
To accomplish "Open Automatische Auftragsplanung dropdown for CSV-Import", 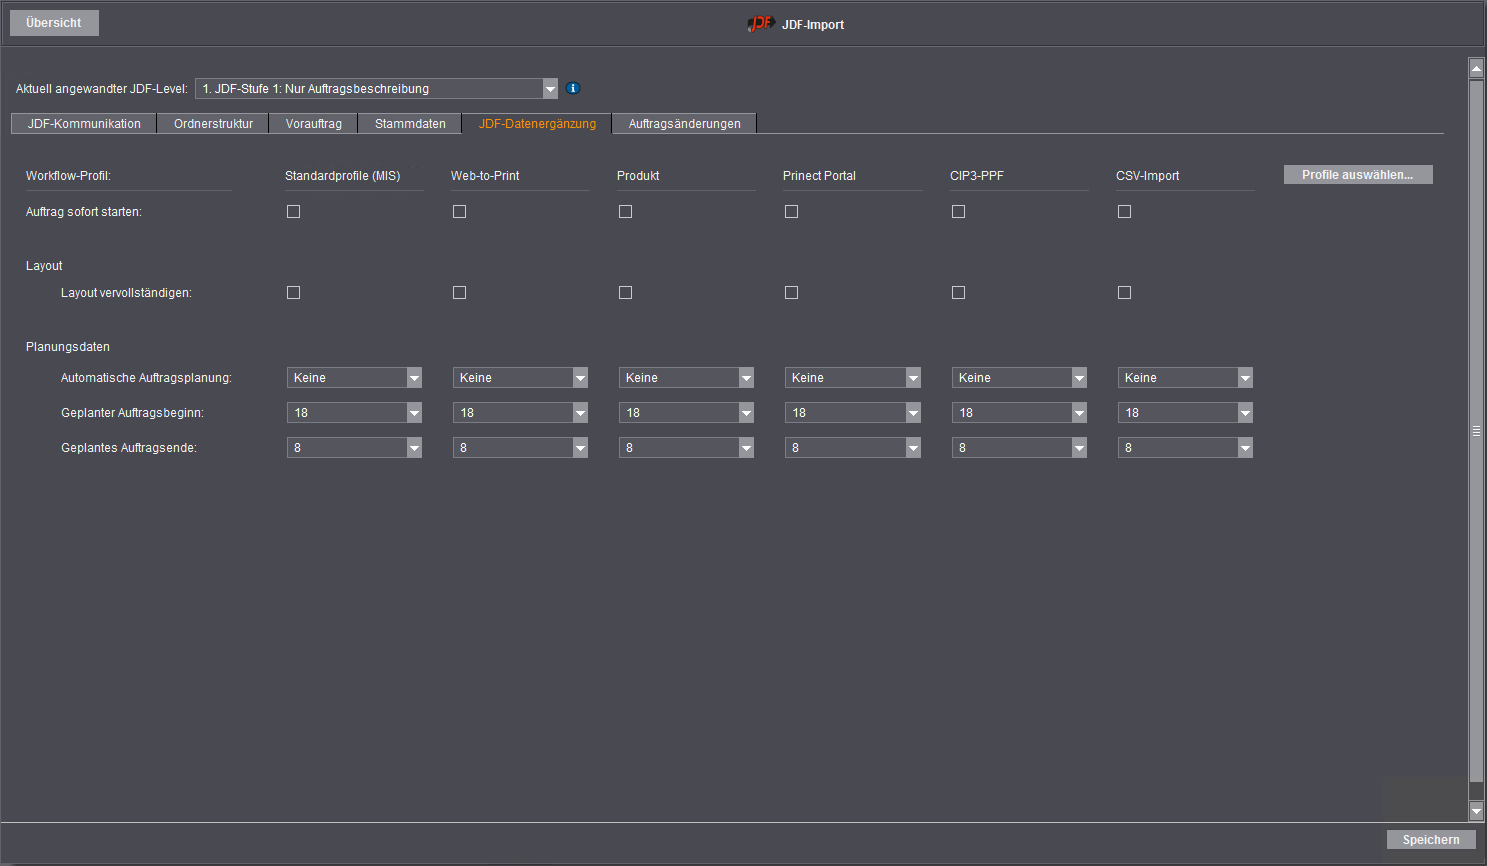I will click(1185, 377).
